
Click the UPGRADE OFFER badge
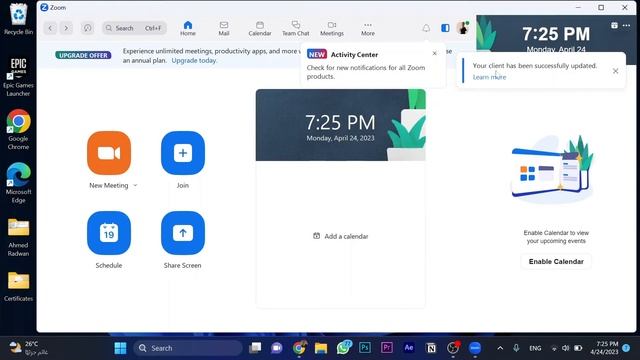[x=83, y=55]
